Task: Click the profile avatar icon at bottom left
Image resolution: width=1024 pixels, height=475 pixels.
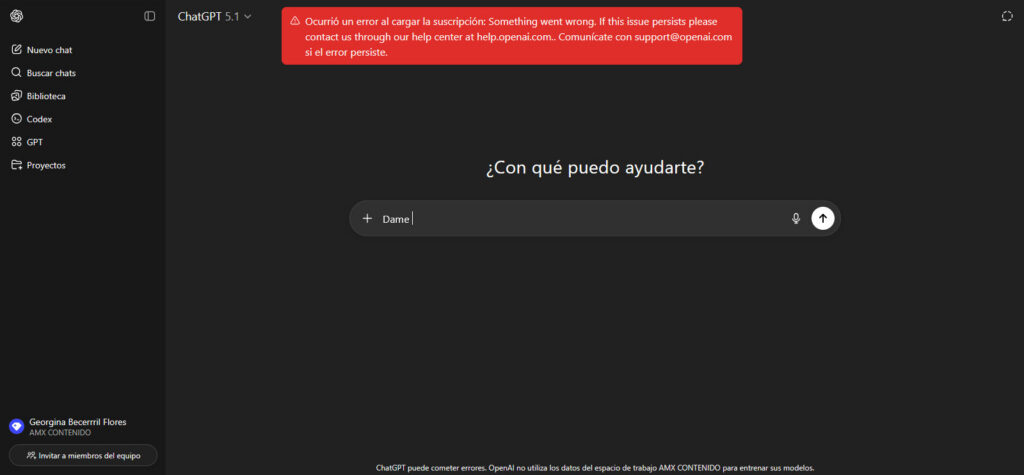Action: tap(16, 426)
